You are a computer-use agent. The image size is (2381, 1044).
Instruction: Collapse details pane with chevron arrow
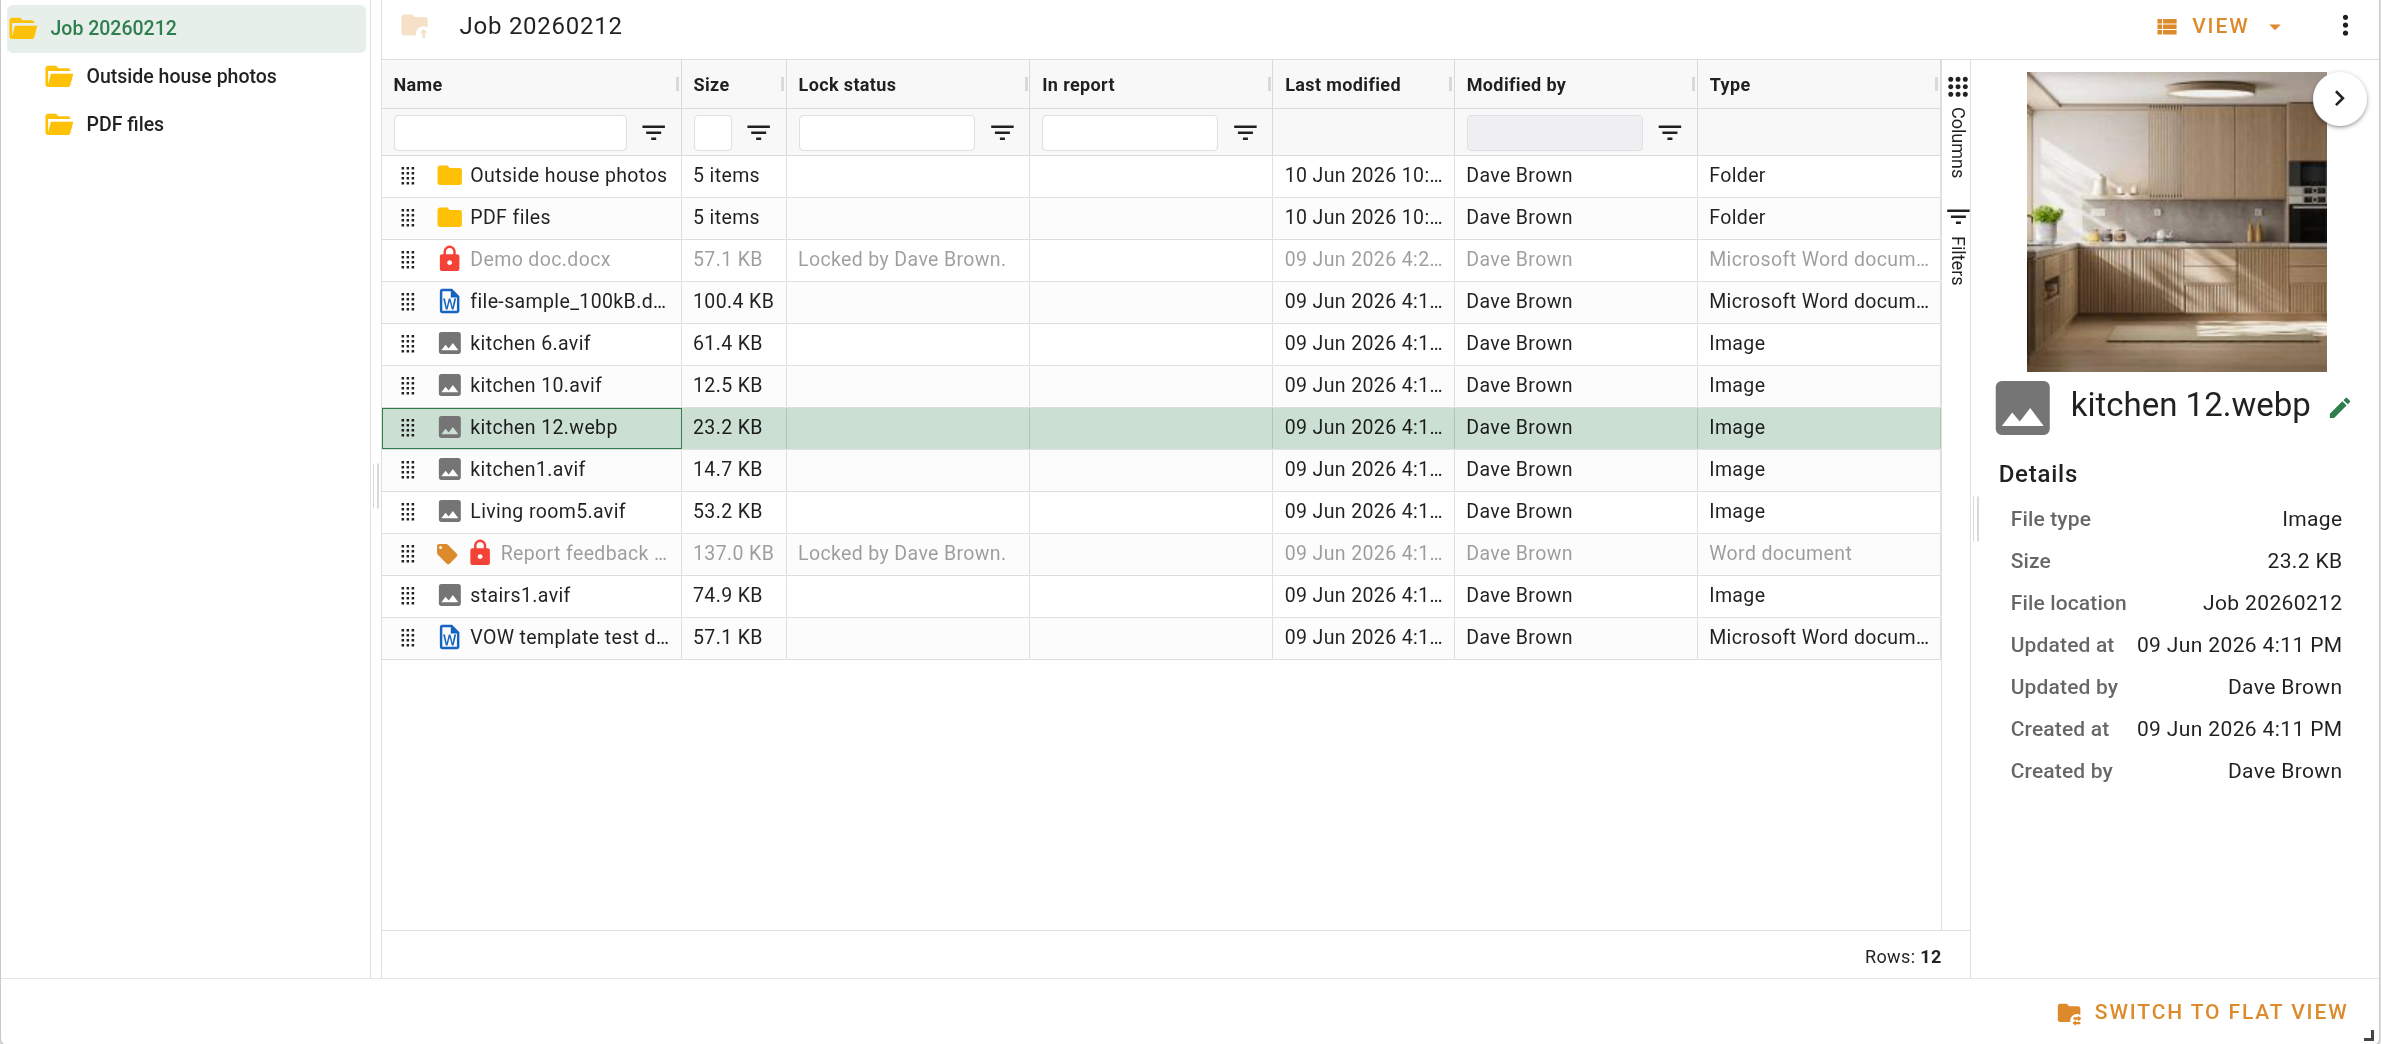click(2339, 98)
